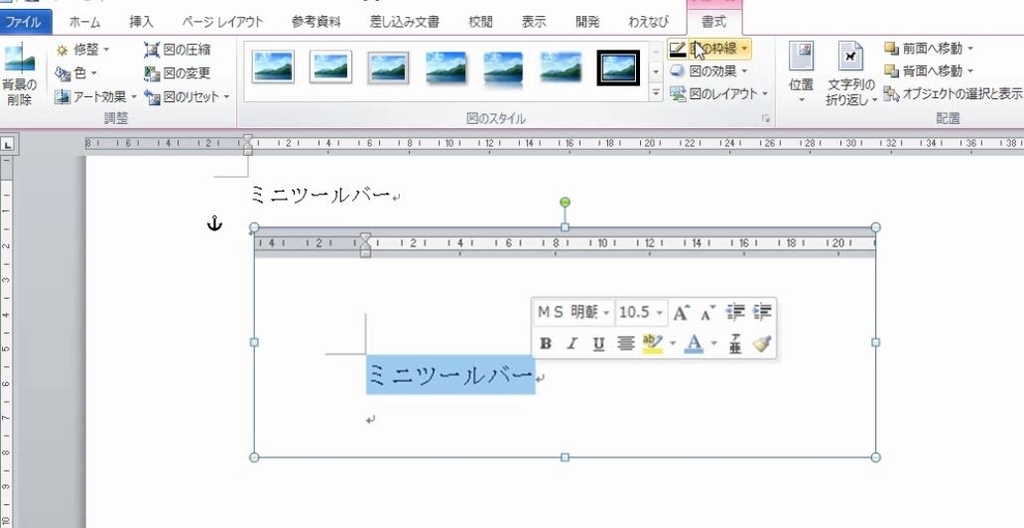1024x528 pixels.
Task: Toggle bold in the mini toolbar
Action: (546, 344)
